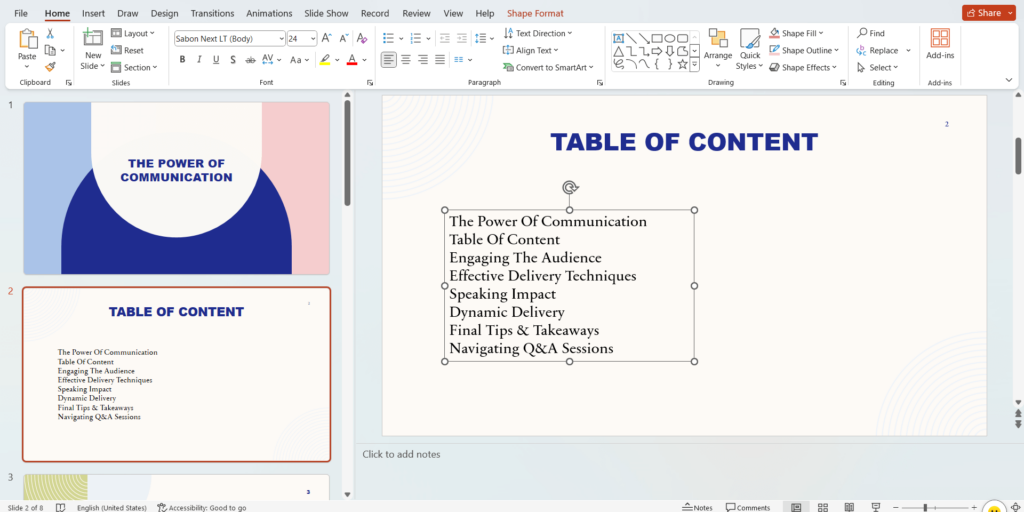Toggle Bold formatting
The height and width of the screenshot is (512, 1024).
[182, 60]
